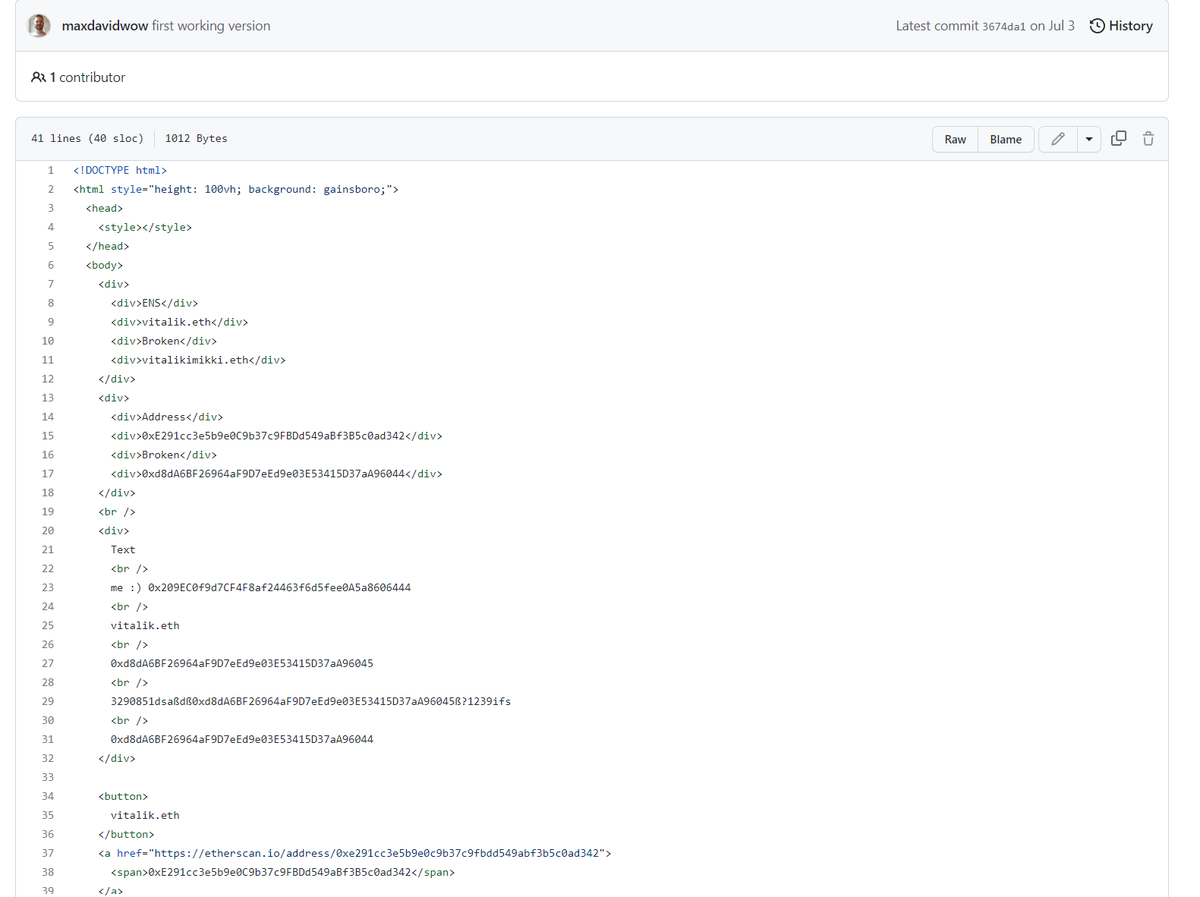1200x897 pixels.
Task: Open commit hash 3674da1
Action: [x=1004, y=26]
